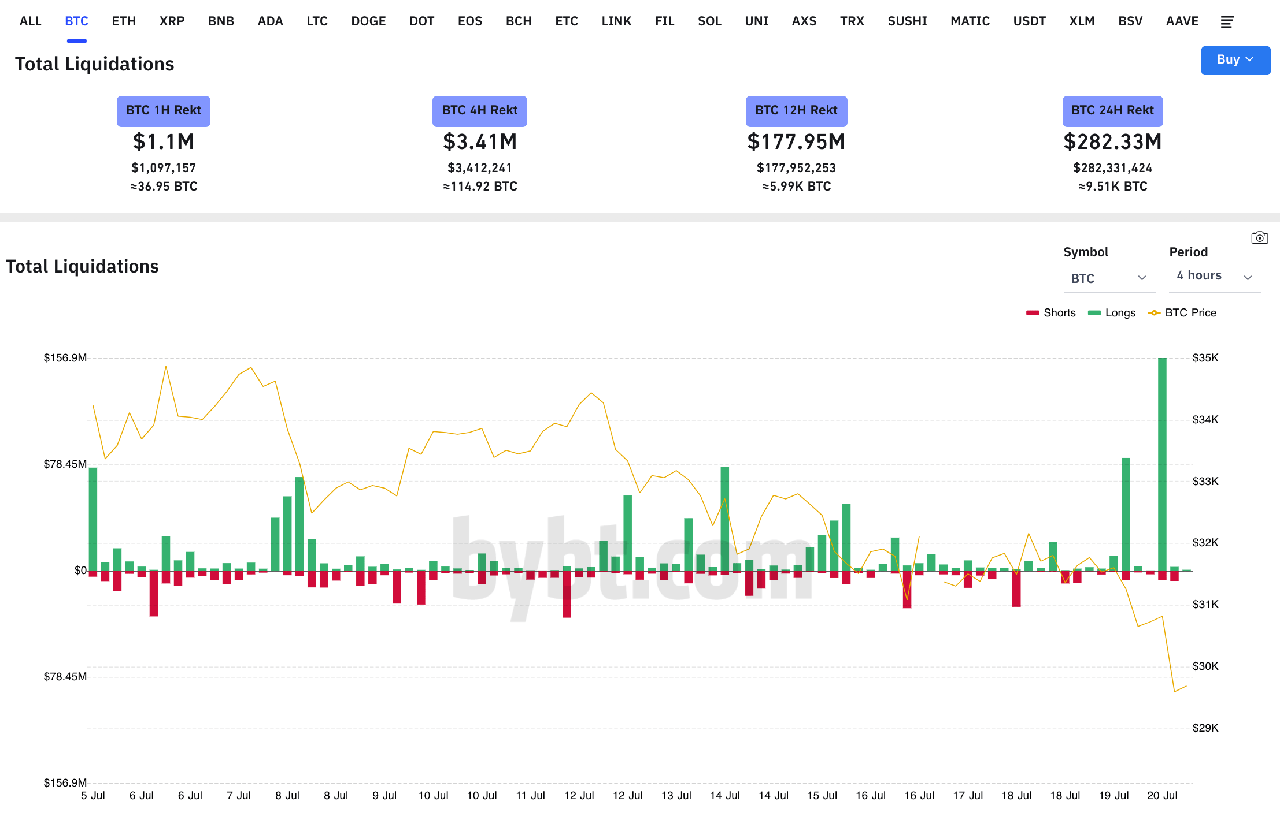Select the AAVE tab
The height and width of the screenshot is (820, 1280).
[x=1183, y=21]
